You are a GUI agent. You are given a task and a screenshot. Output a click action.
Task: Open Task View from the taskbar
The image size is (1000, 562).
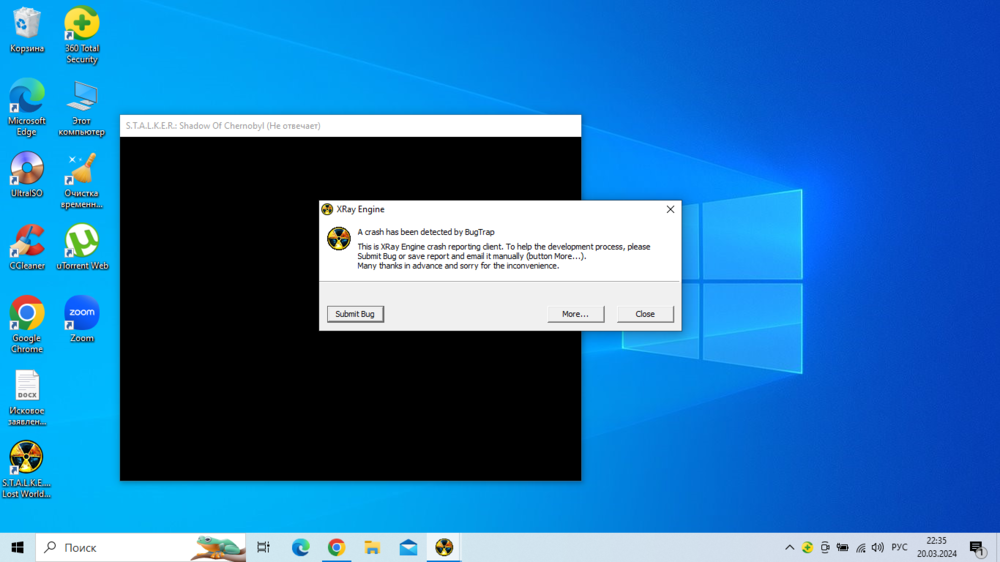pyautogui.click(x=263, y=547)
